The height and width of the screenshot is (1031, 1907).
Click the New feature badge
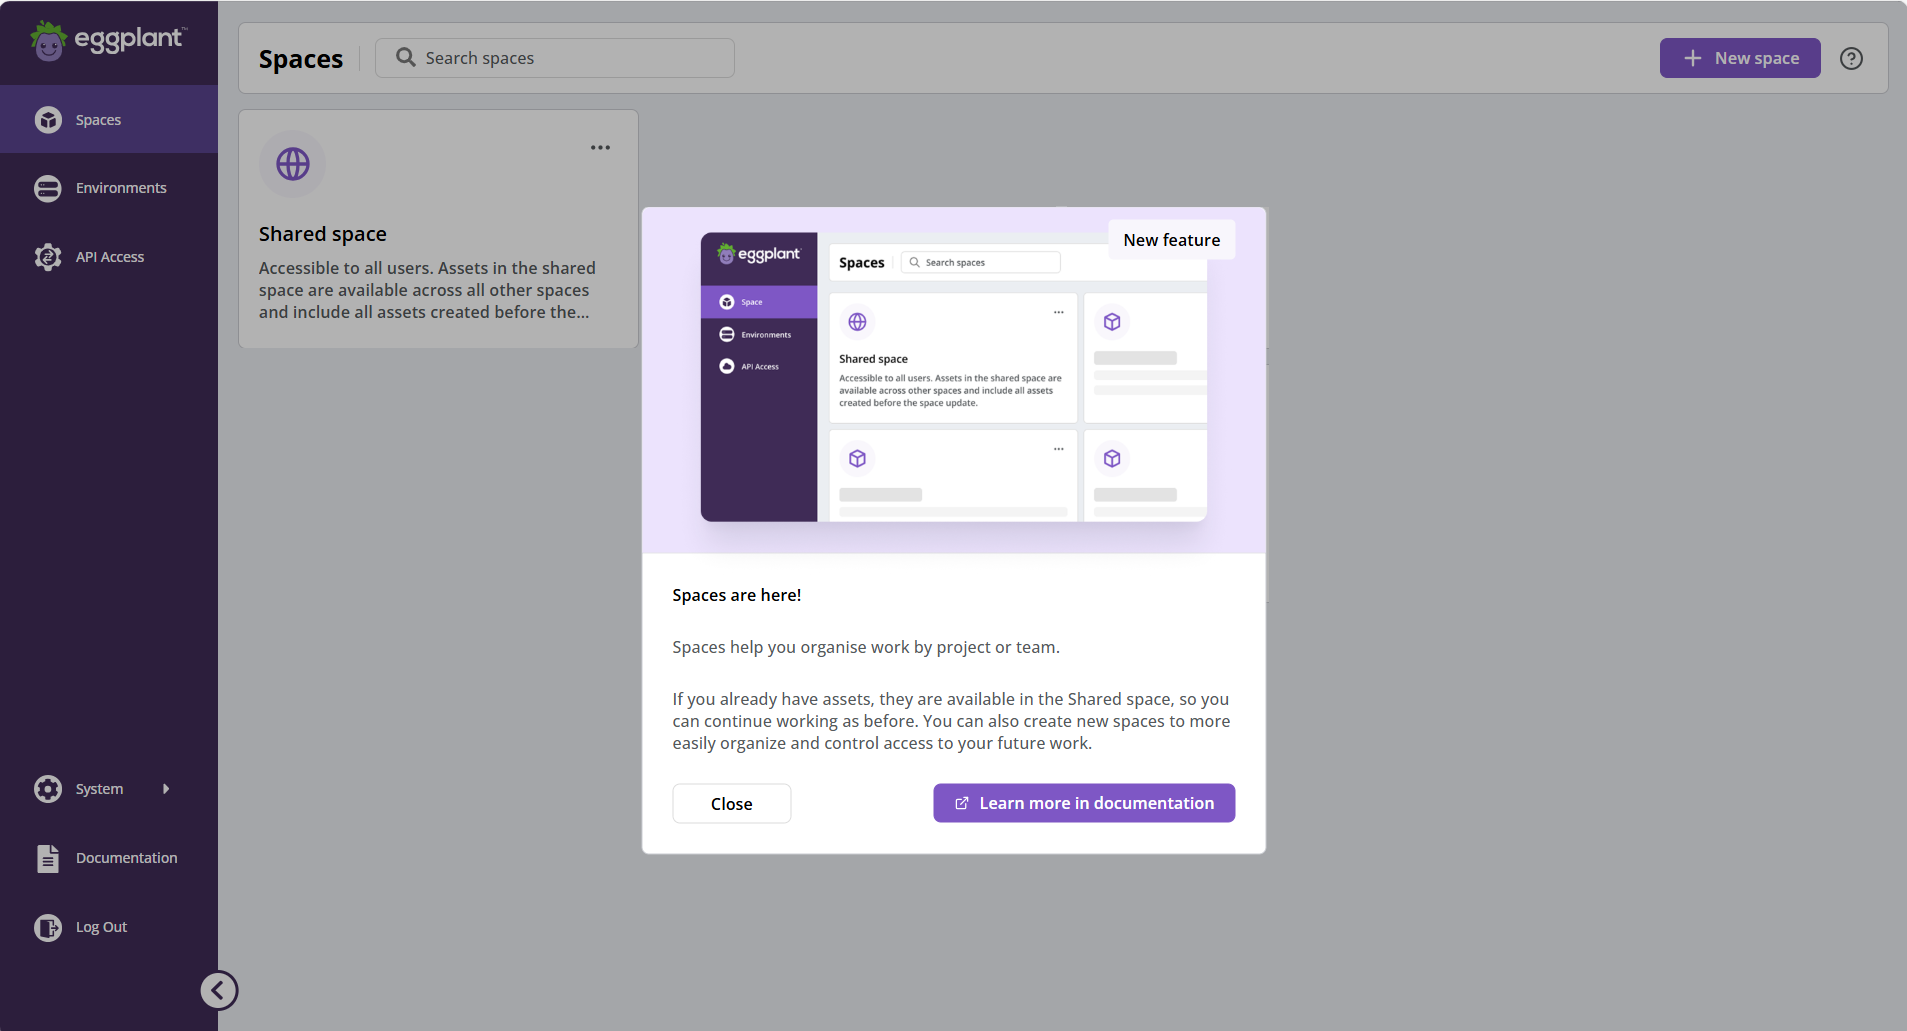(1172, 240)
